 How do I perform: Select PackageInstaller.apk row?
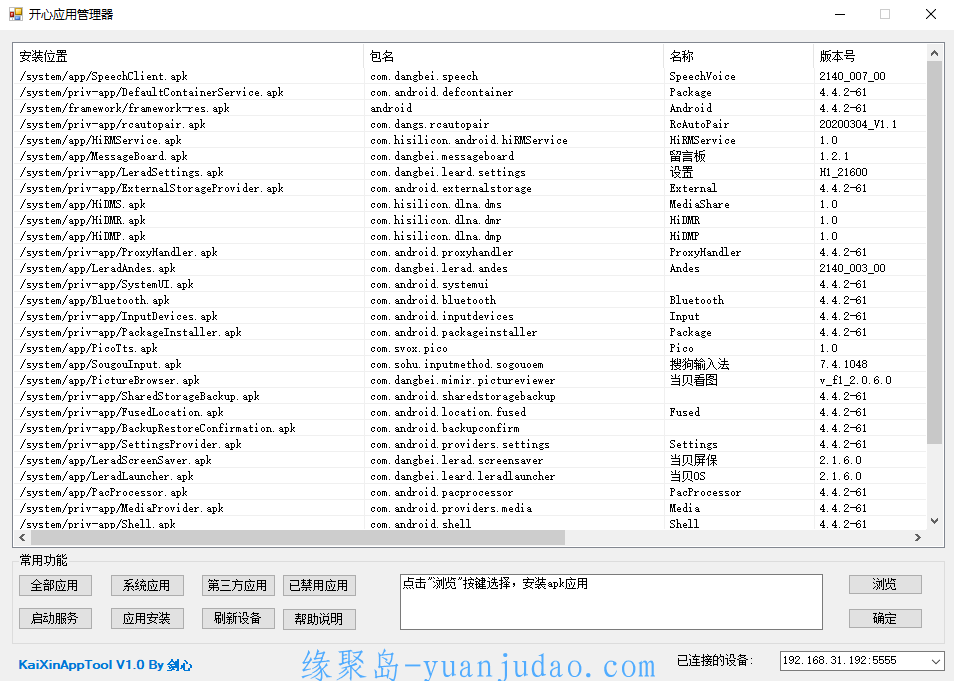tap(470, 332)
